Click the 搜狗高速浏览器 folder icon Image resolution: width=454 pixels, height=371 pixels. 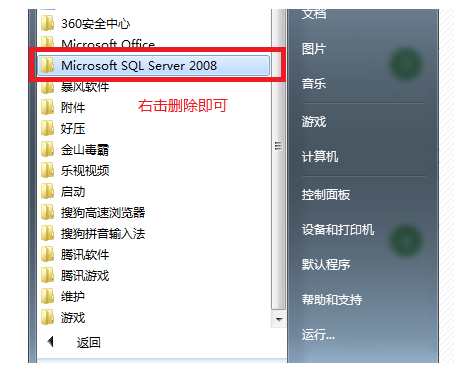click(47, 212)
